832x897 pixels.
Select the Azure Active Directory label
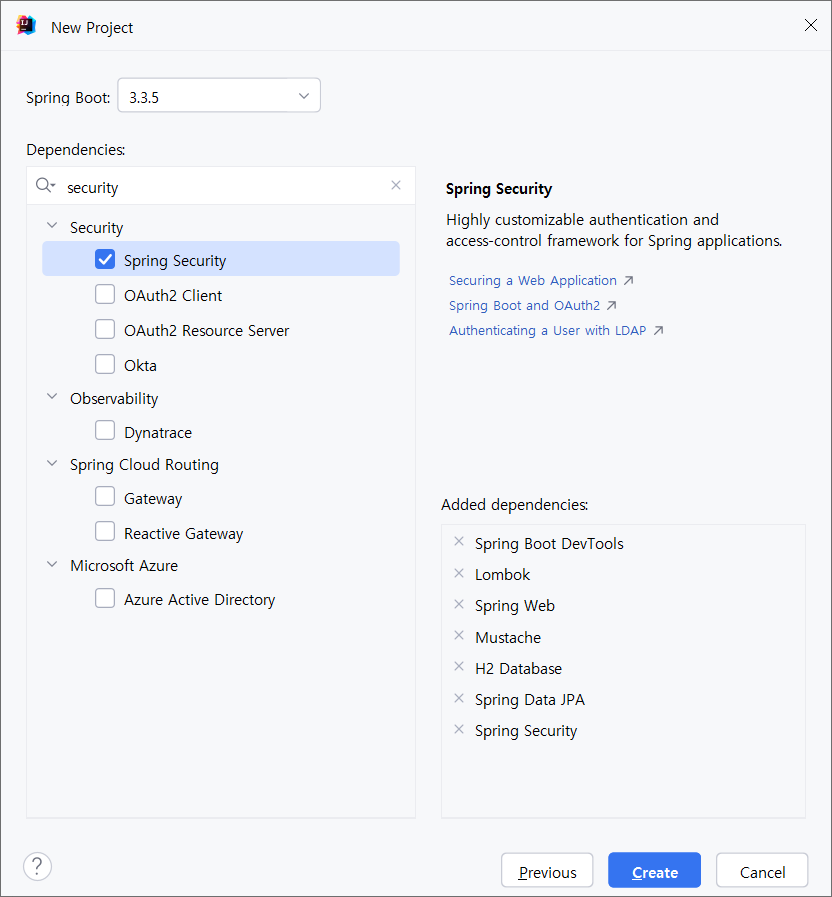tap(199, 600)
